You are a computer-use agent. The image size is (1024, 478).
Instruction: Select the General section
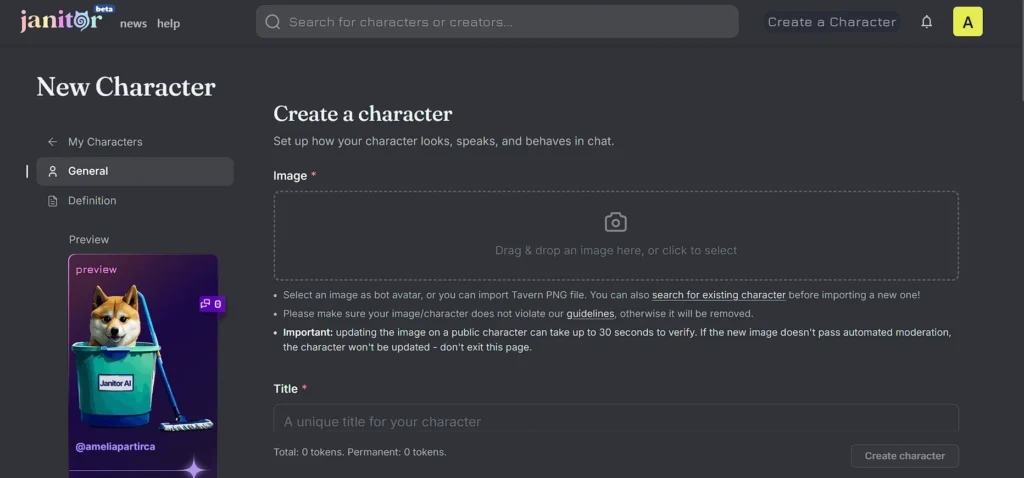[135, 171]
